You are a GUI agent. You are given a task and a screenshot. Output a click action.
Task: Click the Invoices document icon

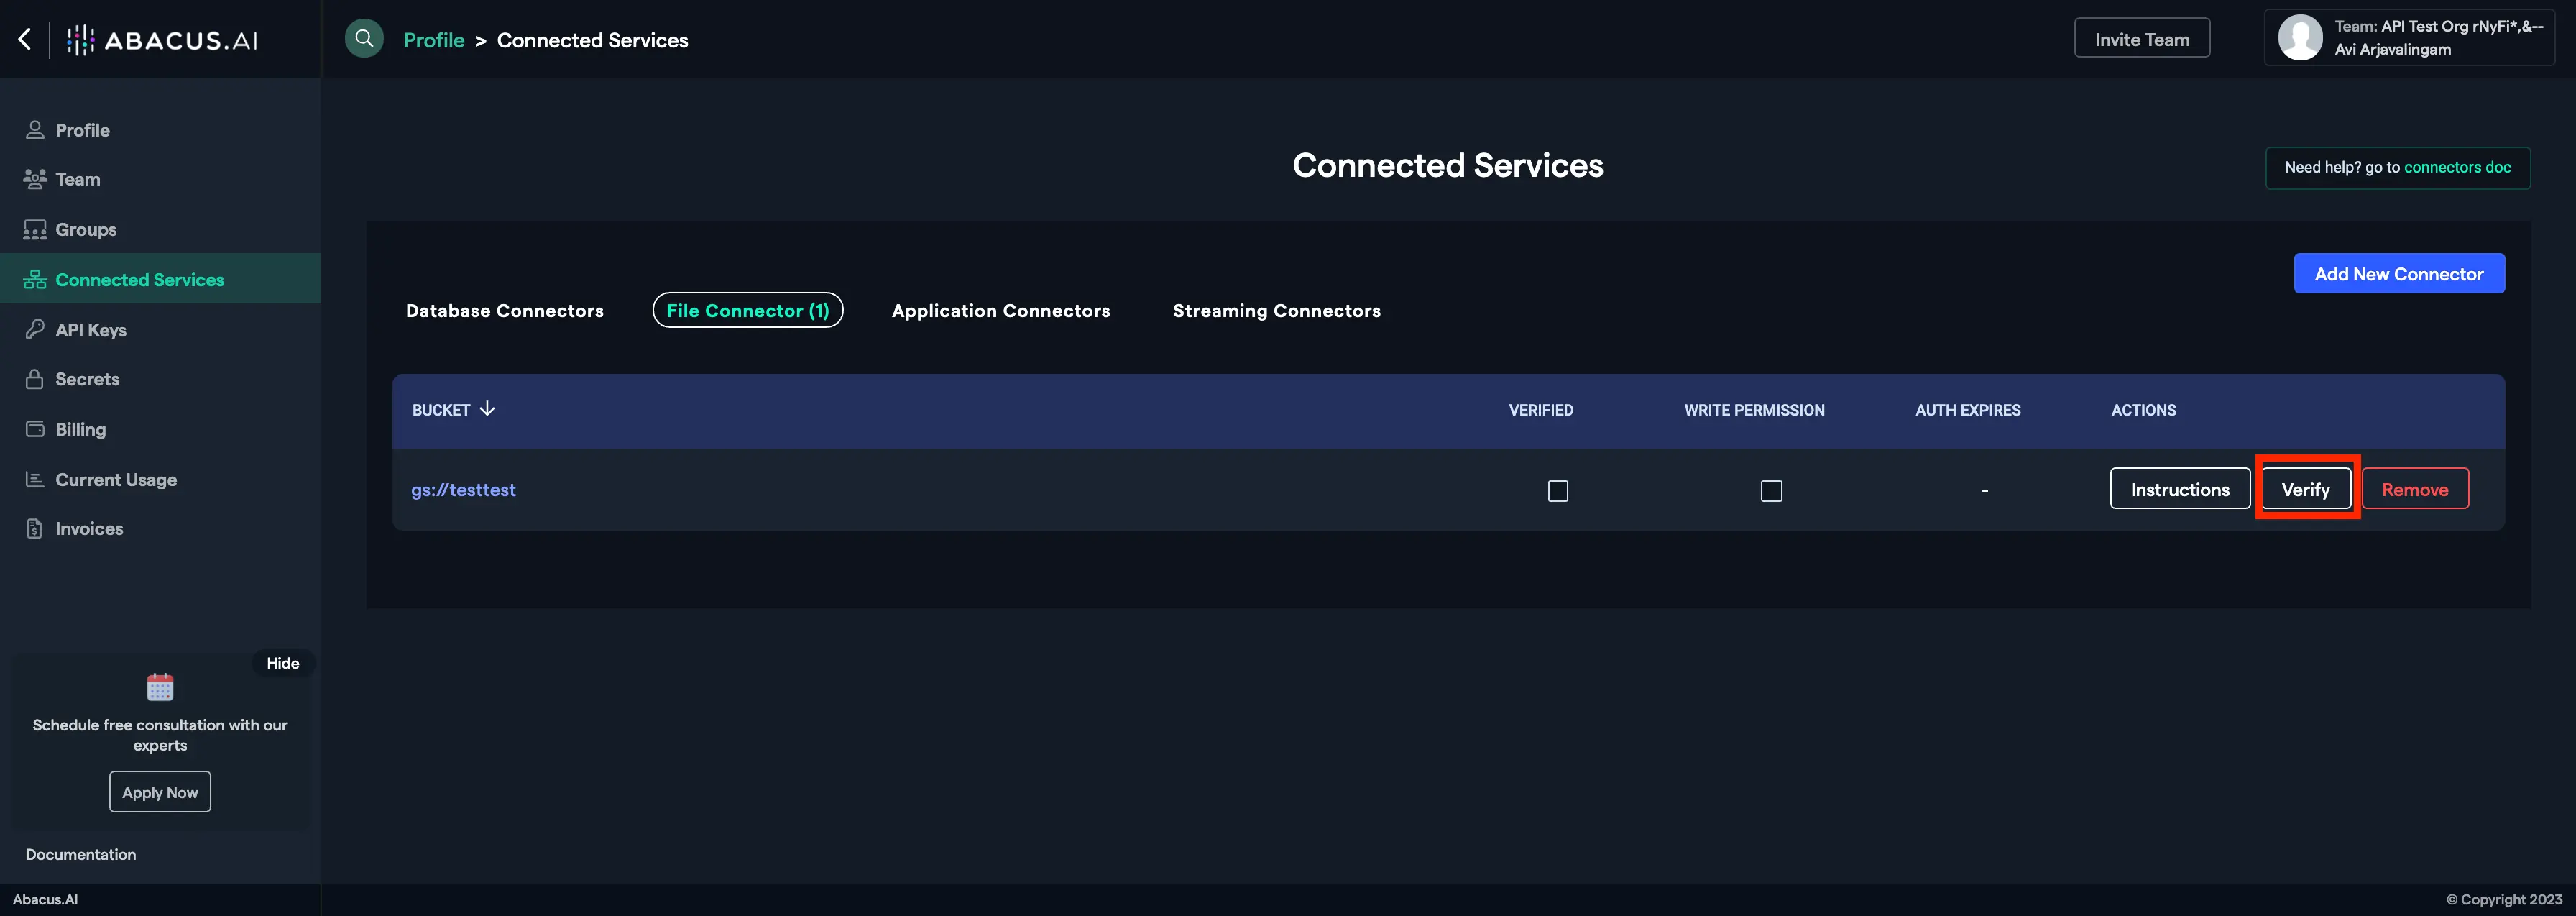35,529
